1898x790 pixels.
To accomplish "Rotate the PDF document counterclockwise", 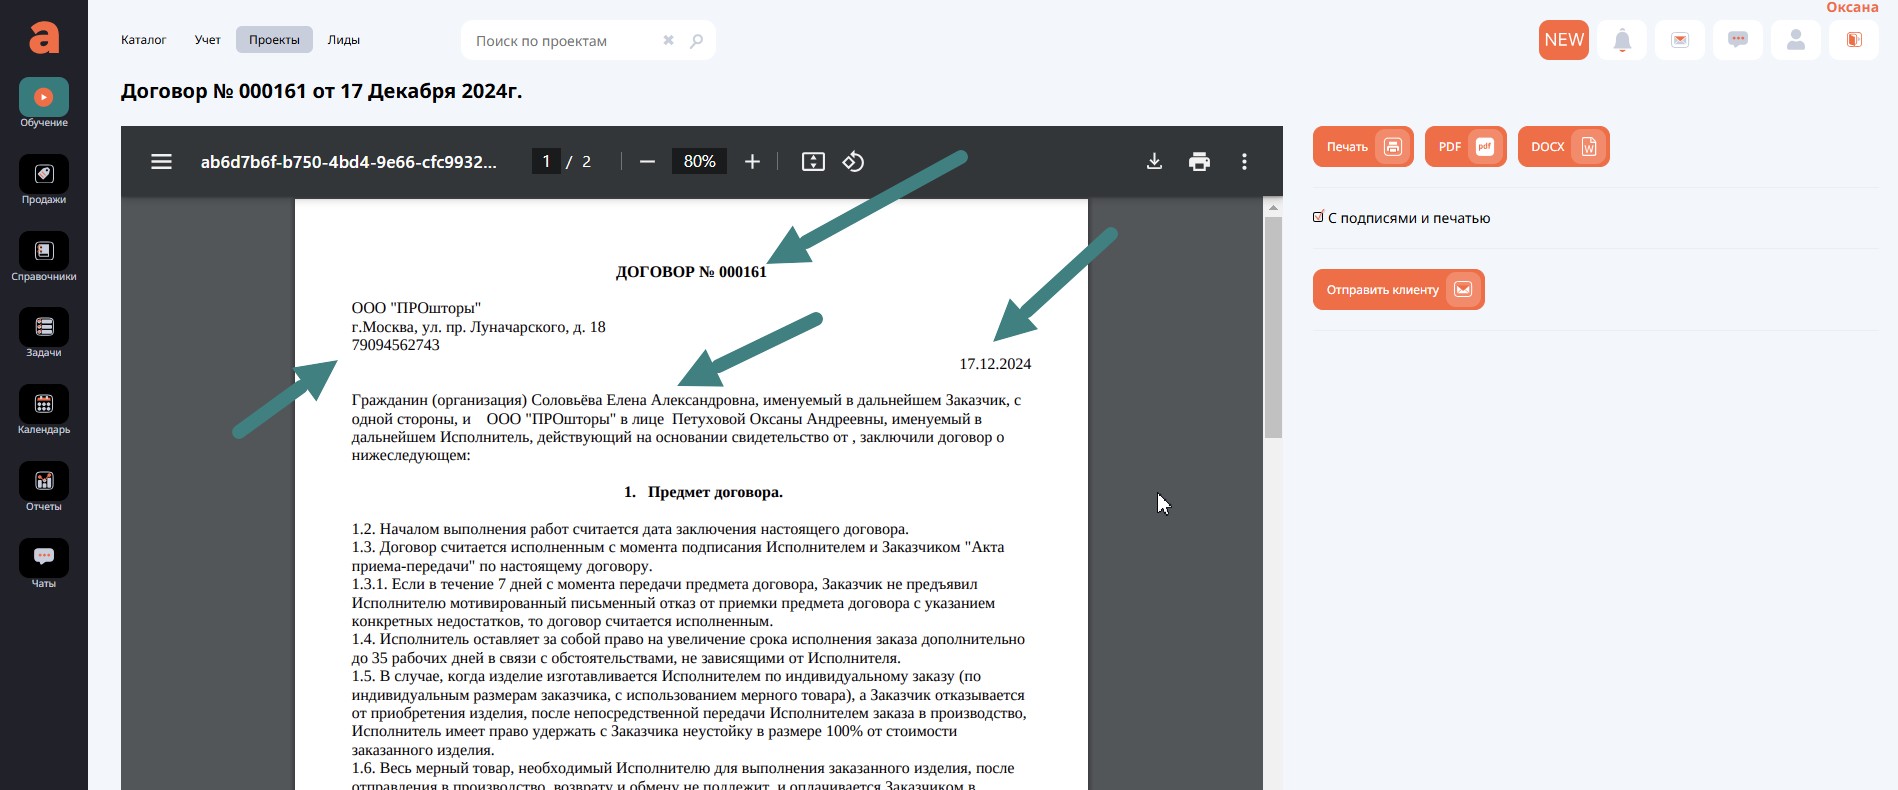I will point(853,162).
